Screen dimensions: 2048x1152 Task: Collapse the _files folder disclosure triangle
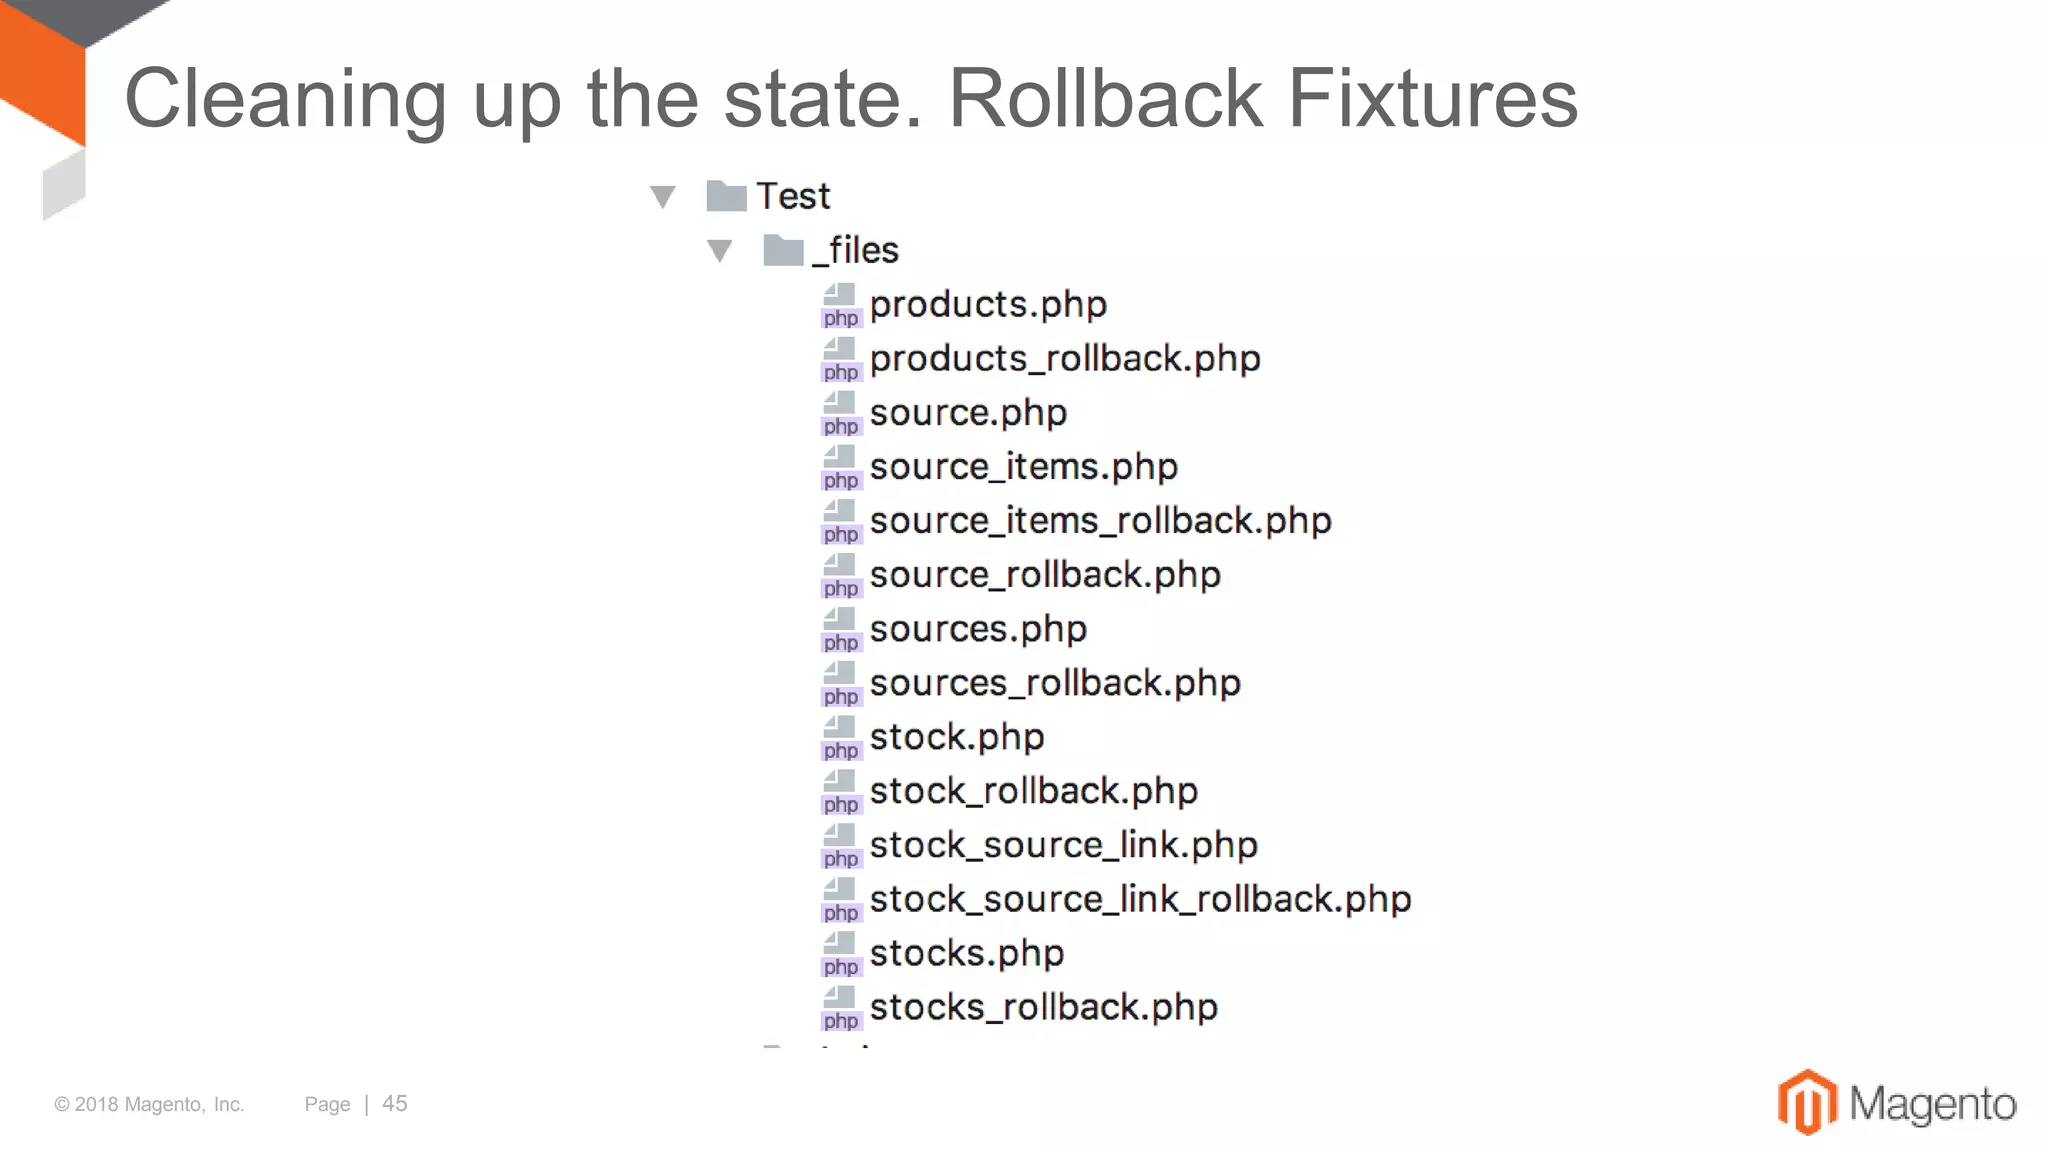tap(719, 250)
